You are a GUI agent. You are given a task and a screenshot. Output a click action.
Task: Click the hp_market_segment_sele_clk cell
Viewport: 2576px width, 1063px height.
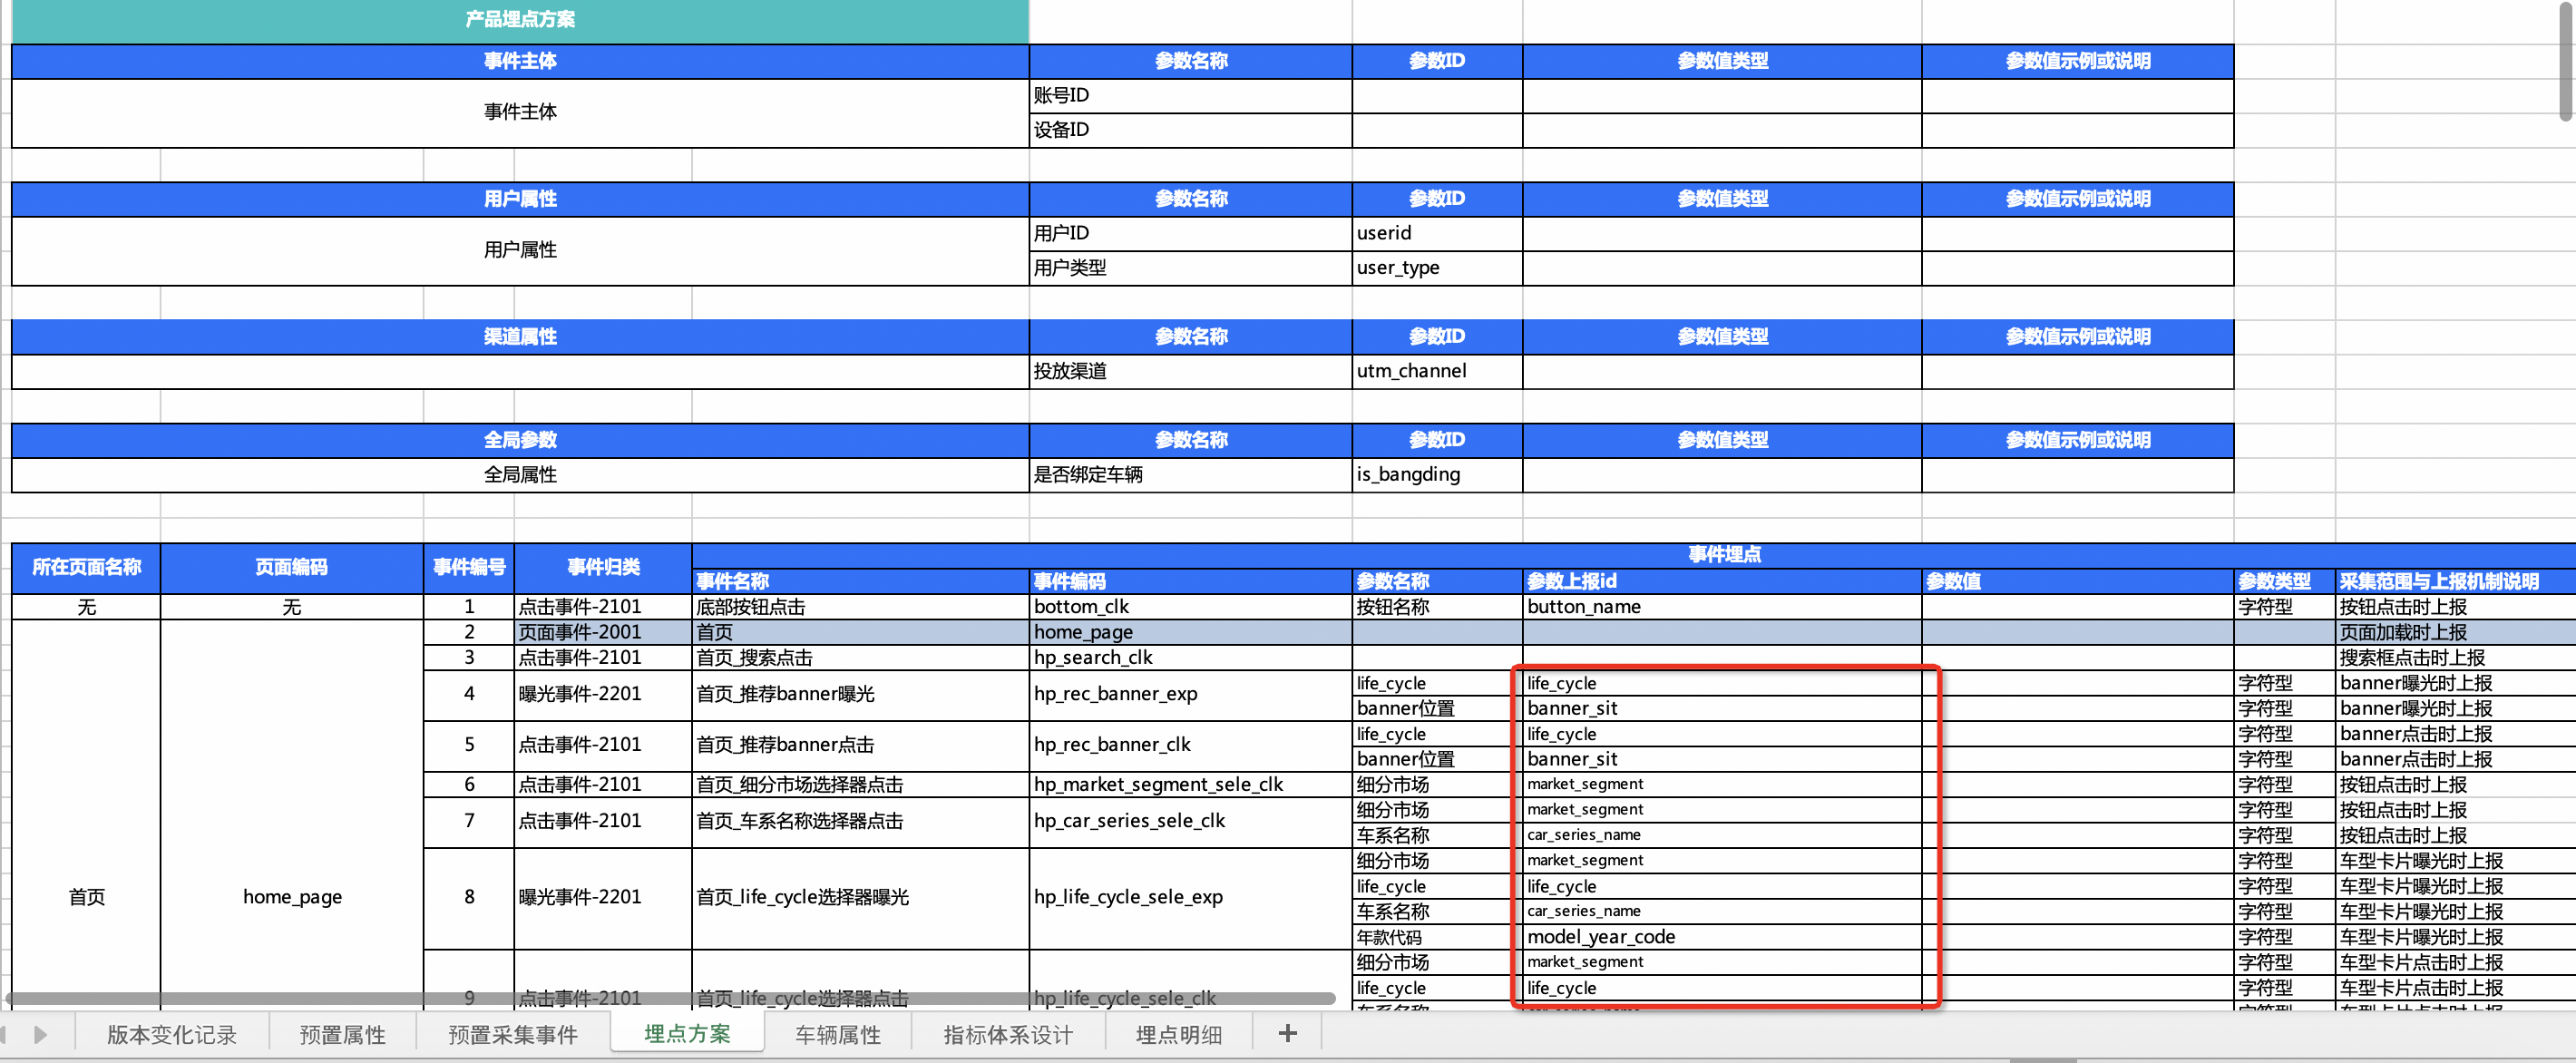[x=1190, y=785]
